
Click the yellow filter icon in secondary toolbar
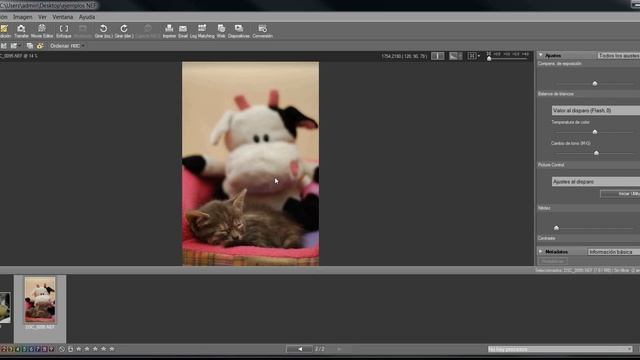pos(40,46)
